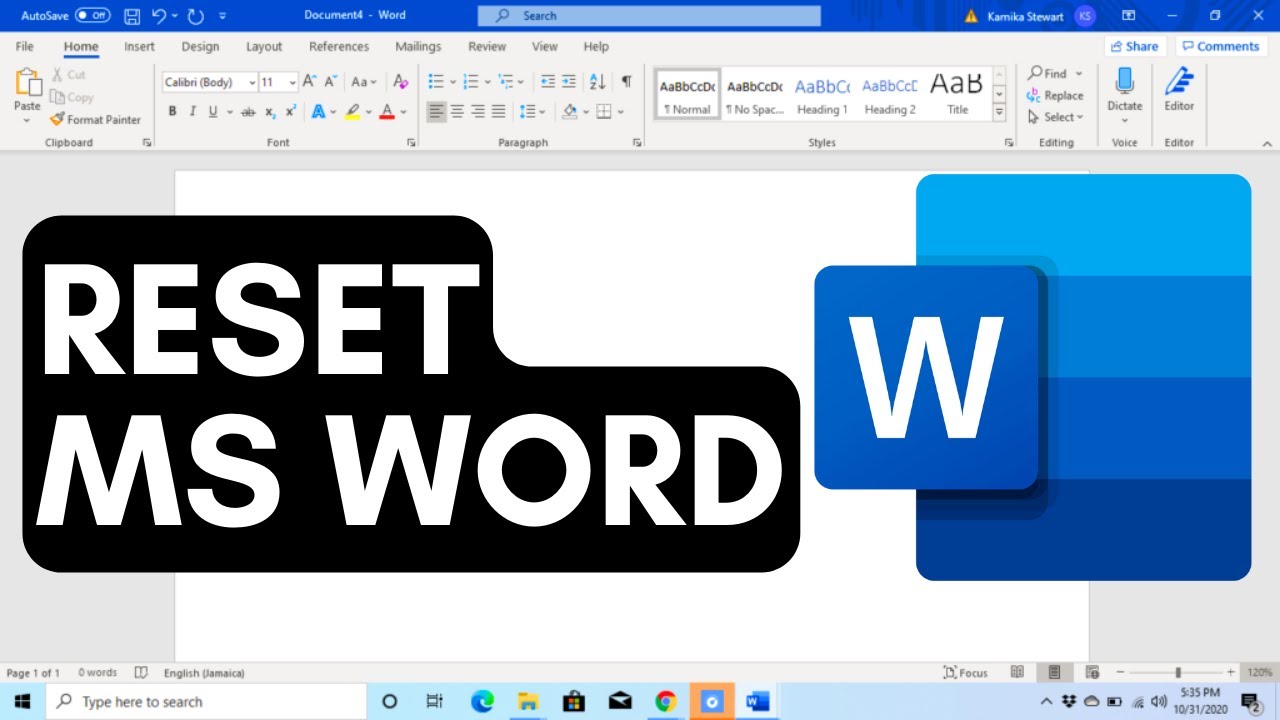Select Align Left
The height and width of the screenshot is (720, 1280).
(436, 111)
